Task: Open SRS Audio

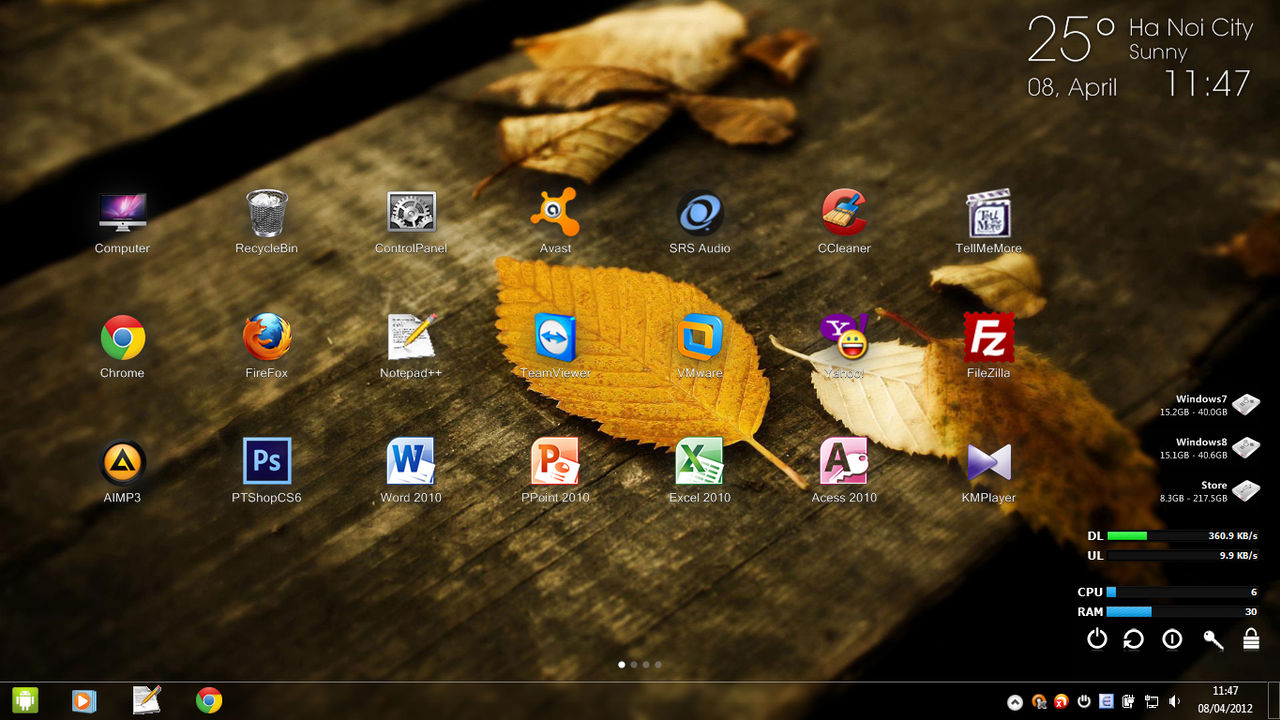Action: (x=700, y=212)
